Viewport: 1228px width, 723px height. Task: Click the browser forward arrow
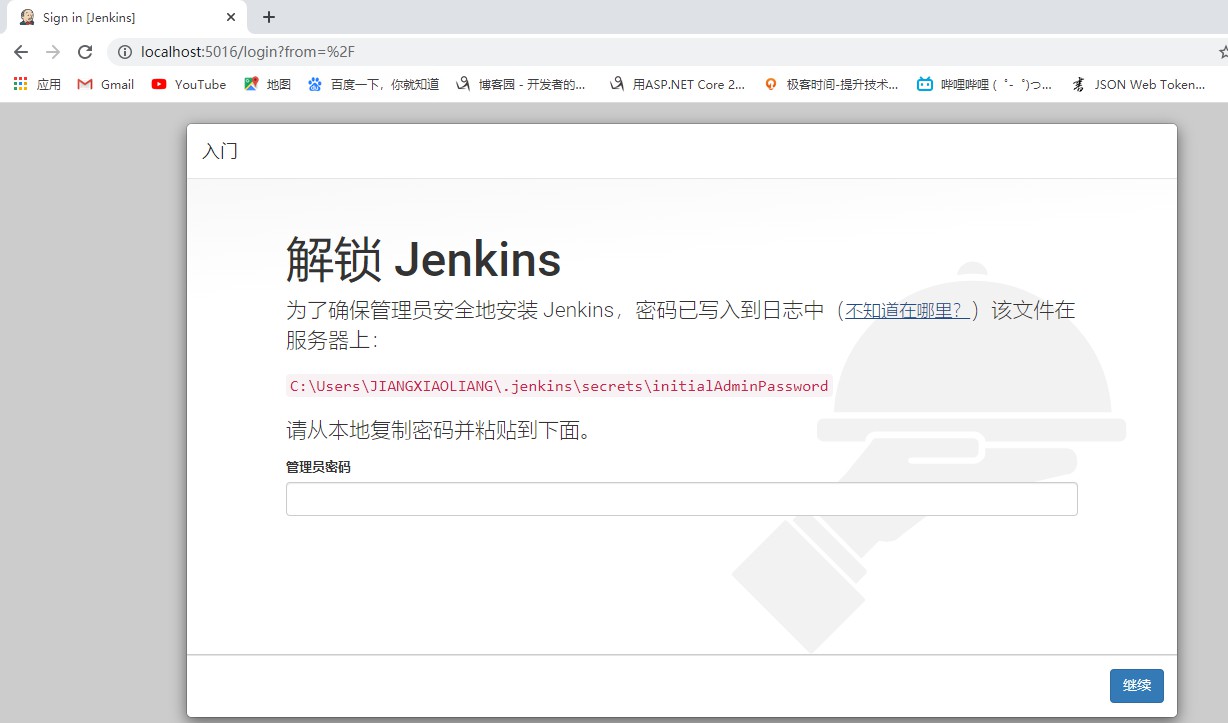[53, 52]
